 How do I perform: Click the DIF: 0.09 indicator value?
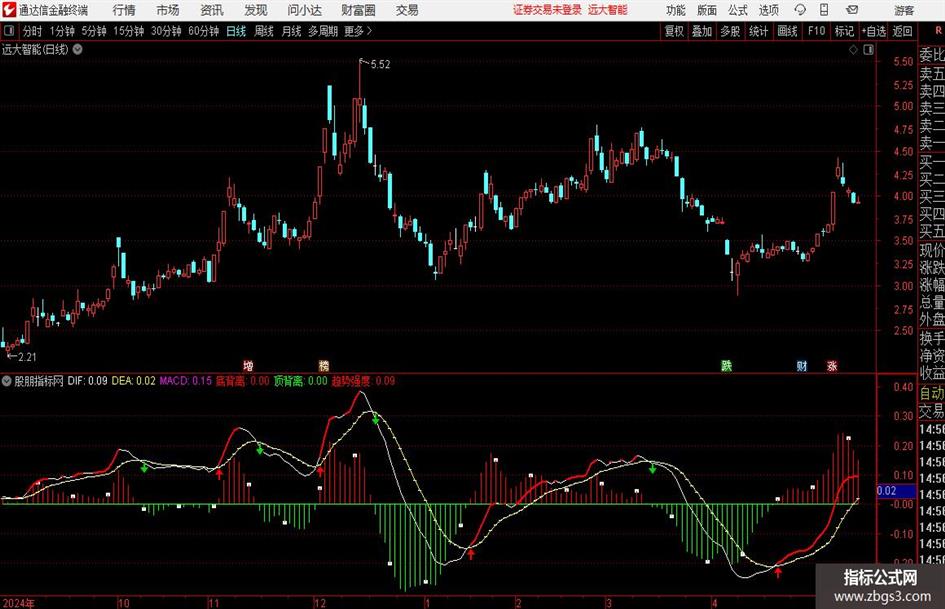87,381
